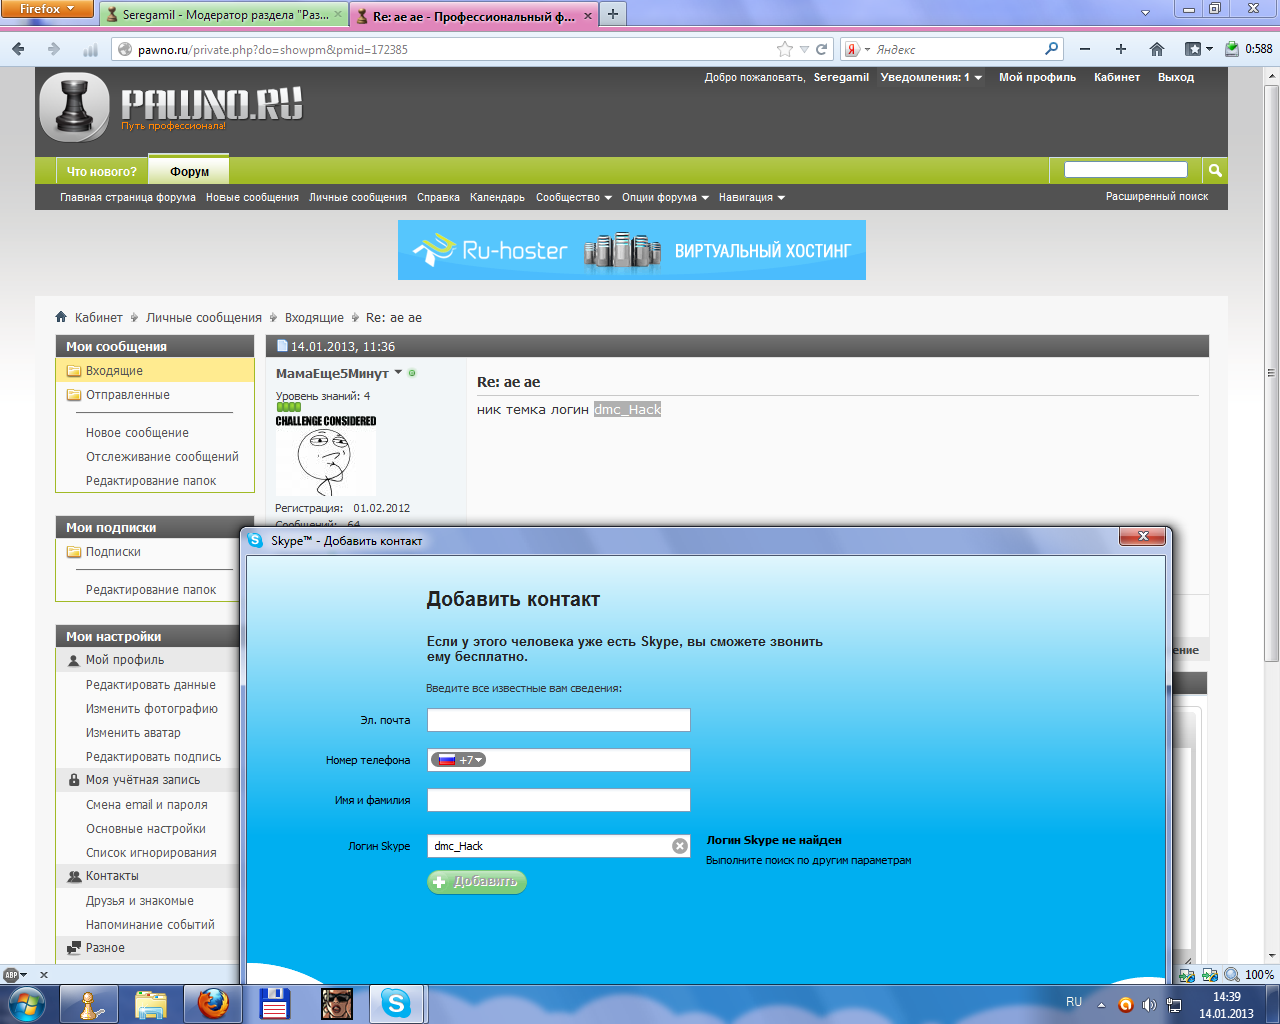The width and height of the screenshot is (1280, 1024).
Task: Open Расширенный поиск link
Action: pyautogui.click(x=1157, y=196)
